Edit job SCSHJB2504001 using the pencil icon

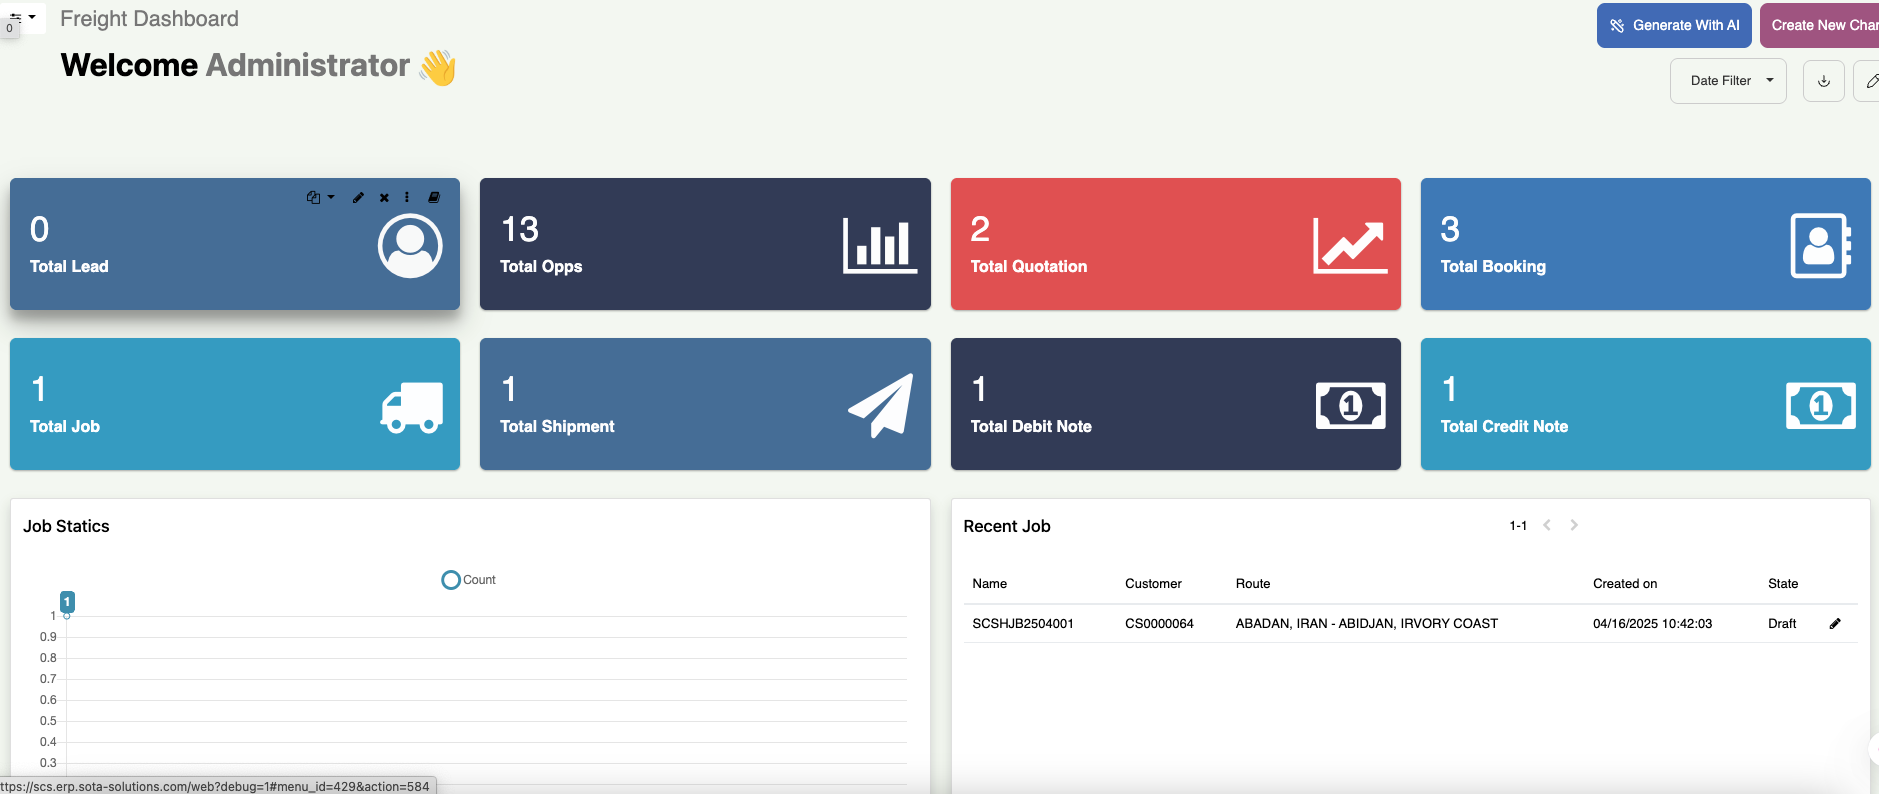point(1835,624)
